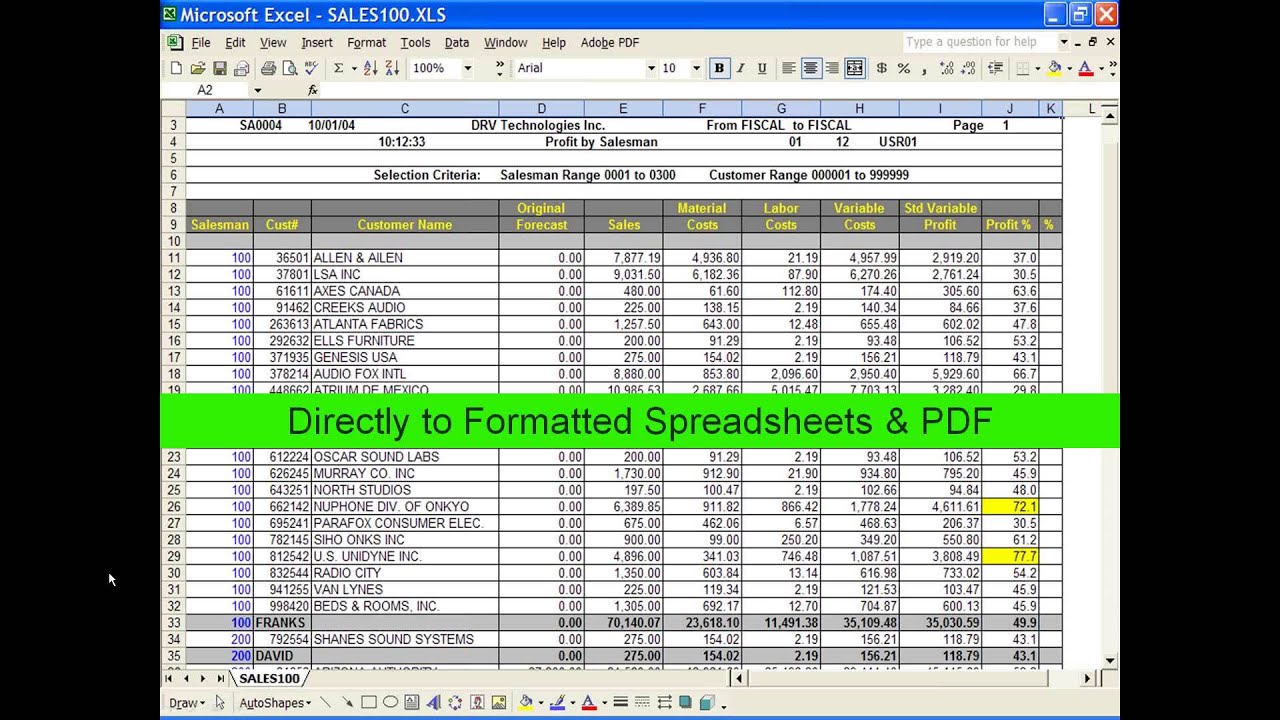
Task: Insert Clip Art from Drawing toolbar
Action: point(478,703)
